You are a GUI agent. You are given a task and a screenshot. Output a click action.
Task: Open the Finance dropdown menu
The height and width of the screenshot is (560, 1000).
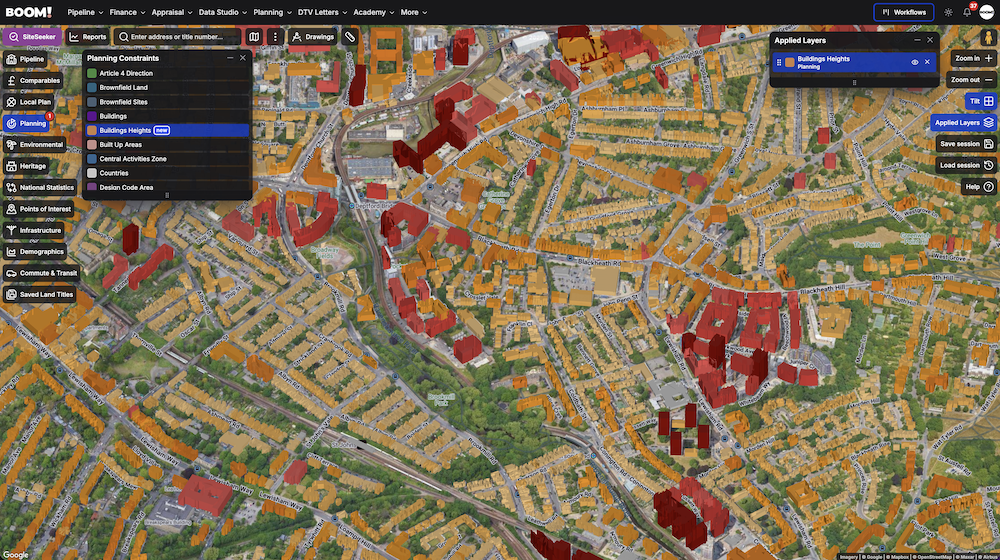(x=127, y=12)
